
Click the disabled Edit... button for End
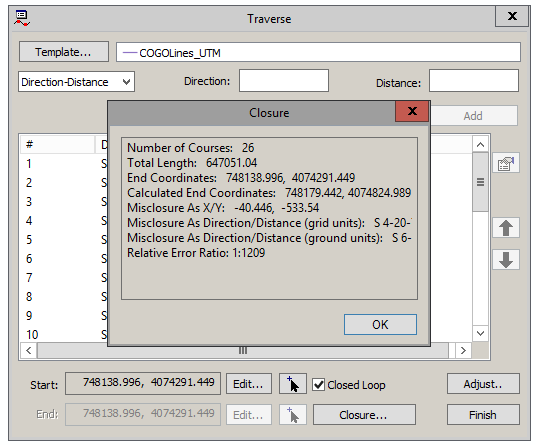249,415
